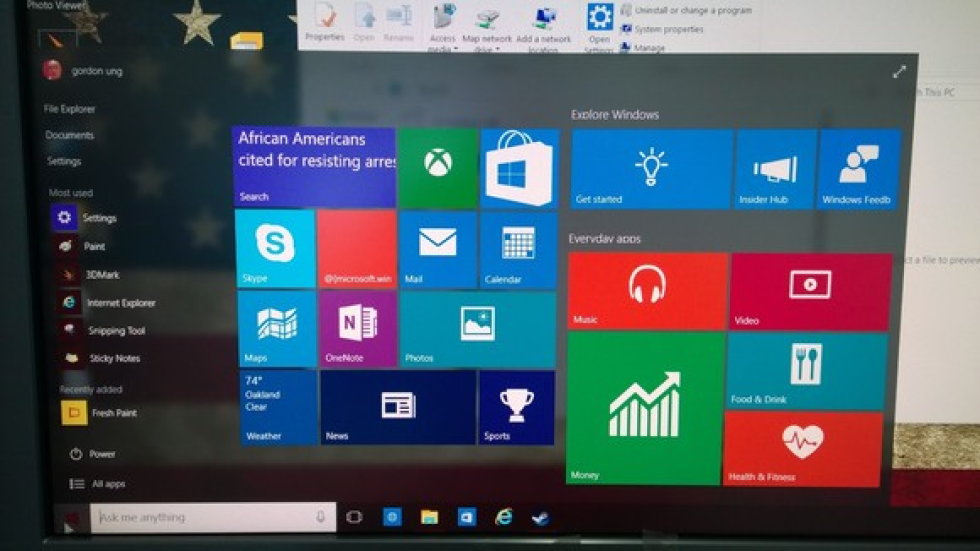Click System properties in Explorer ribbon
980x551 pixels.
tap(662, 29)
